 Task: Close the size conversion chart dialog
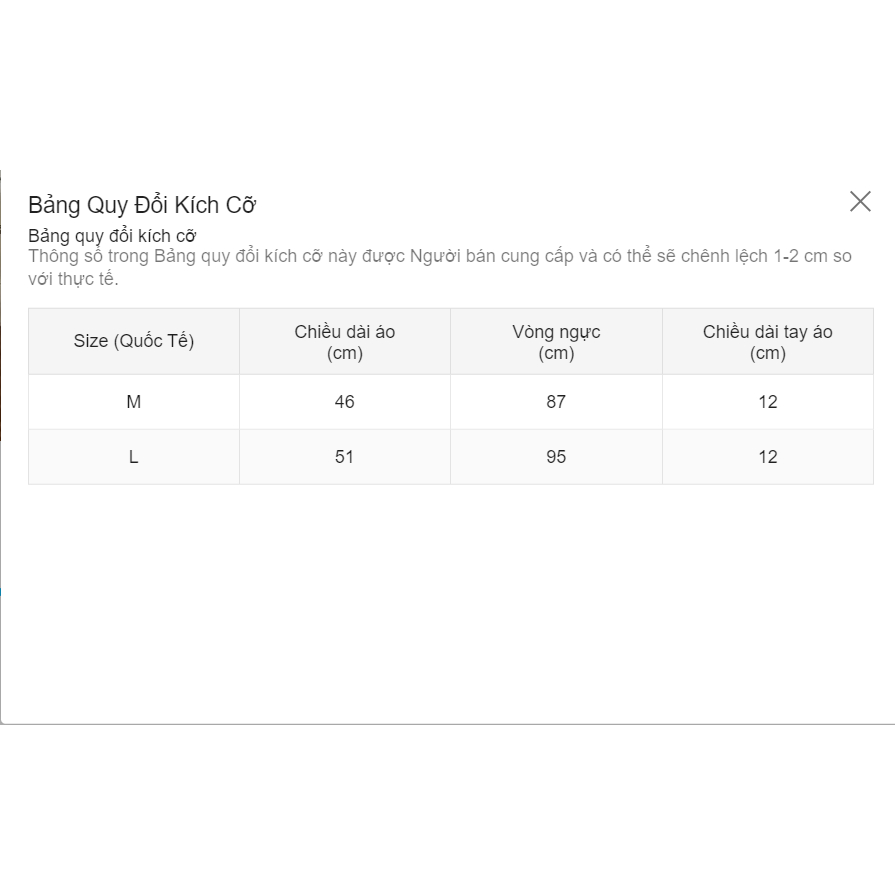[860, 201]
